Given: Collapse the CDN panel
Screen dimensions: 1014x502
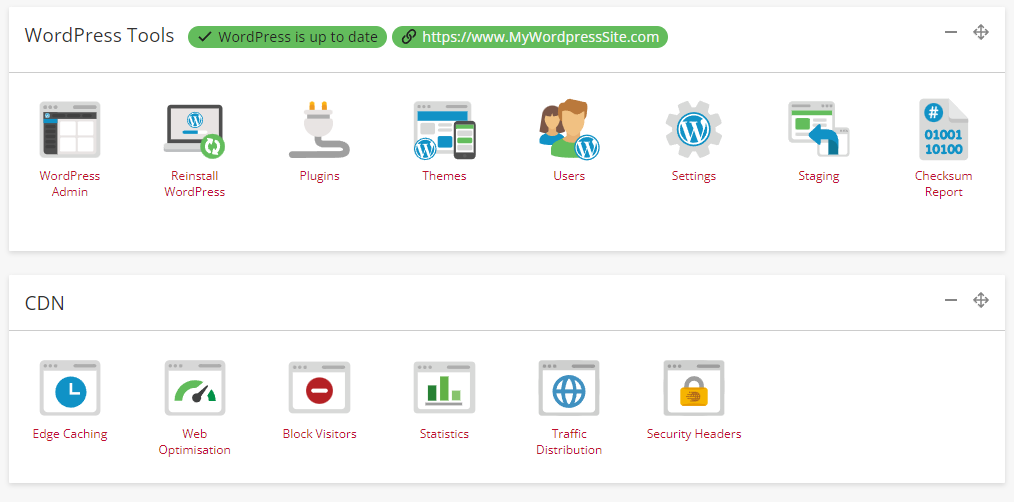Looking at the screenshot, I should (x=951, y=300).
